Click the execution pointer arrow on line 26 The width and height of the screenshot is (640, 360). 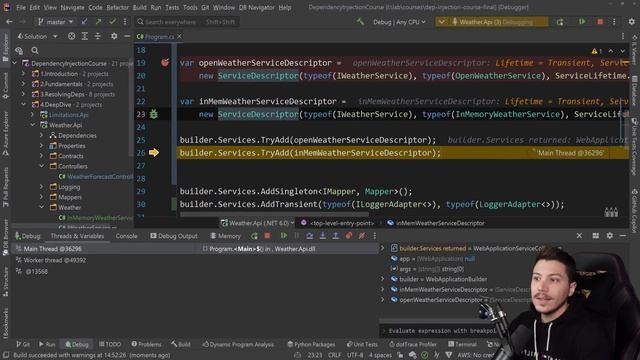coord(154,153)
